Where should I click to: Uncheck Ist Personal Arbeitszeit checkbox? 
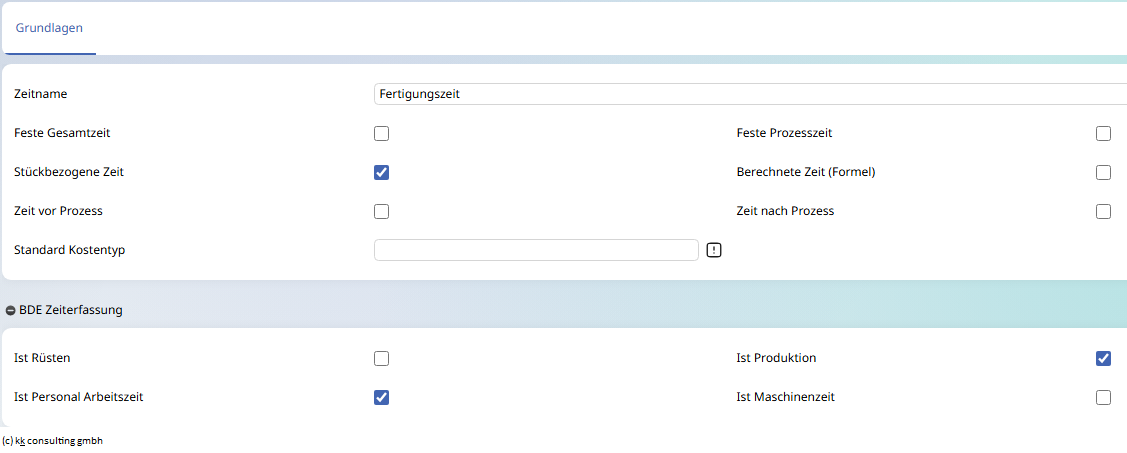pyautogui.click(x=382, y=397)
